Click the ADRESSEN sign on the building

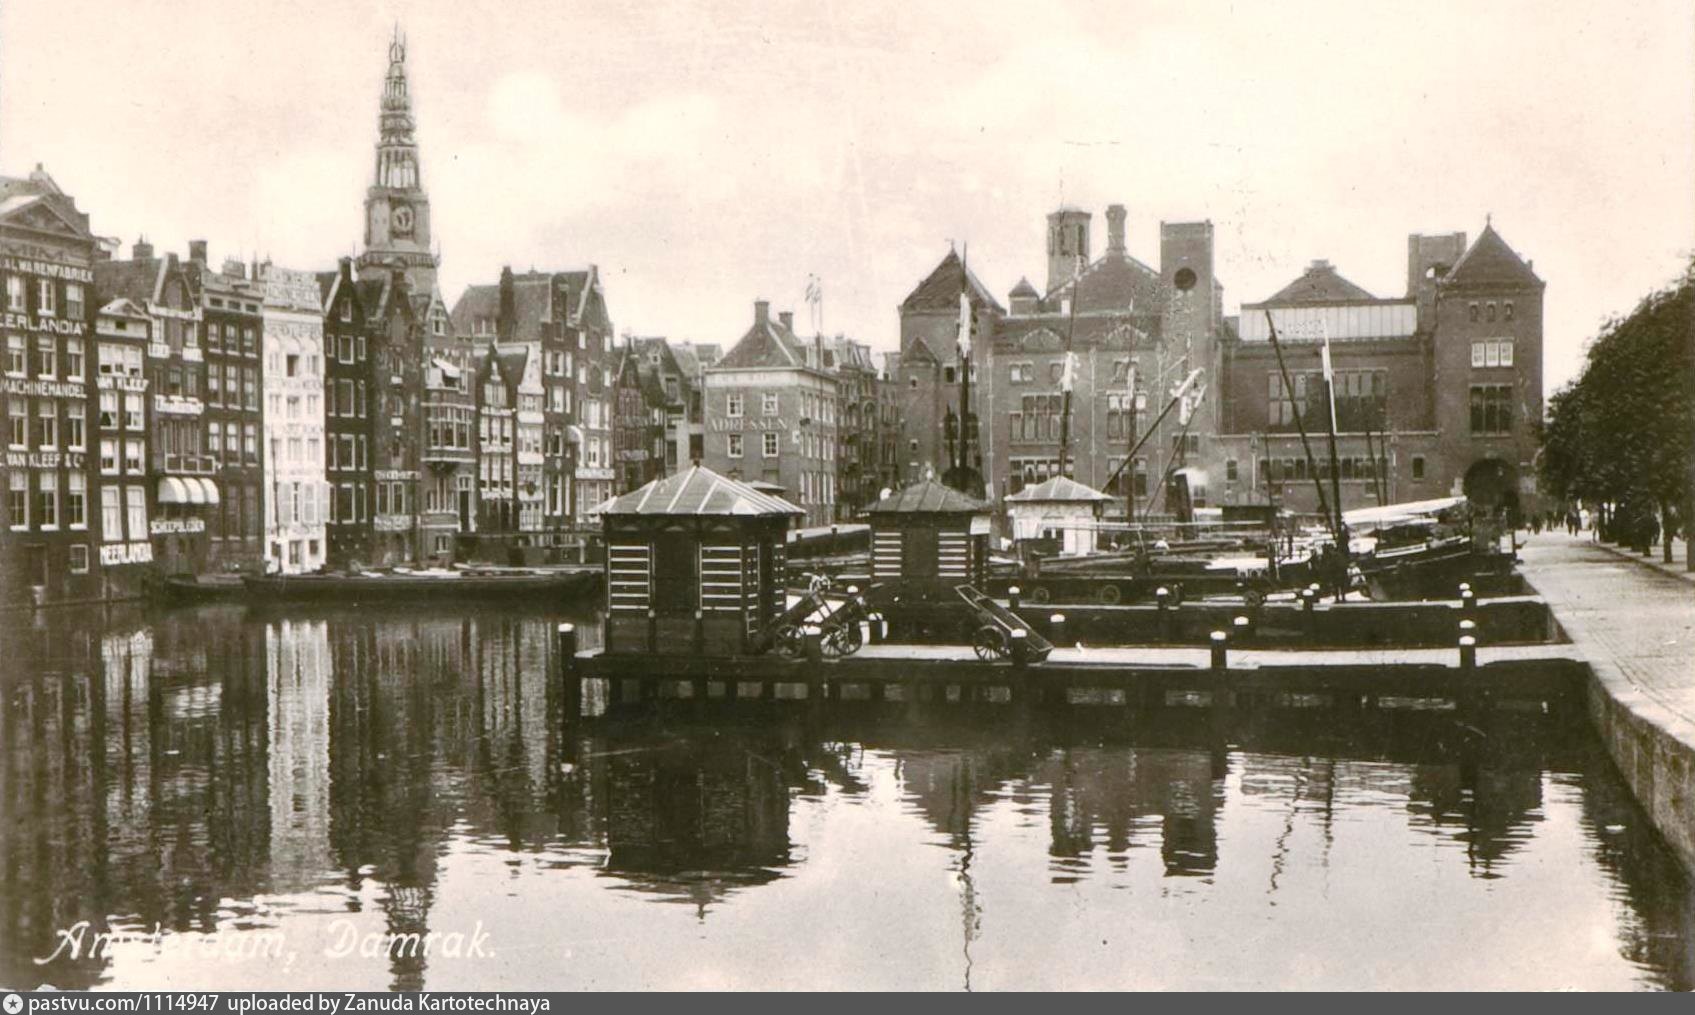point(749,424)
